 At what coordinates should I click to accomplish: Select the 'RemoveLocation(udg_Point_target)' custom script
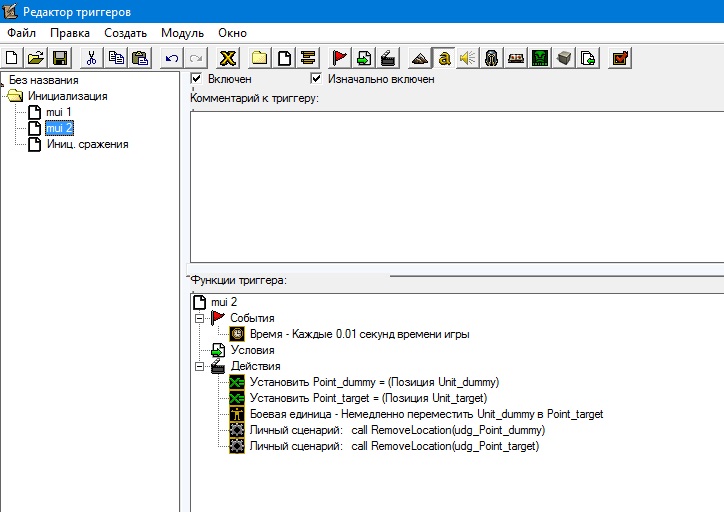(395, 446)
